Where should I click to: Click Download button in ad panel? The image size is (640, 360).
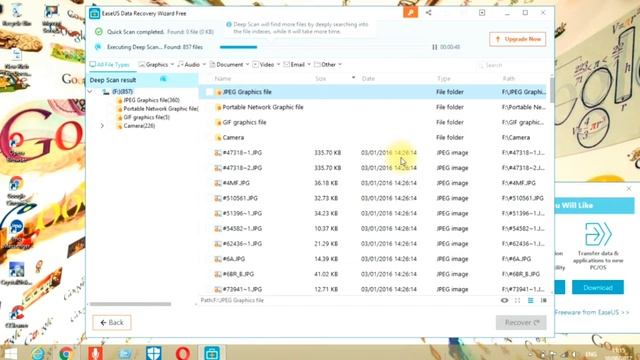(x=598, y=287)
